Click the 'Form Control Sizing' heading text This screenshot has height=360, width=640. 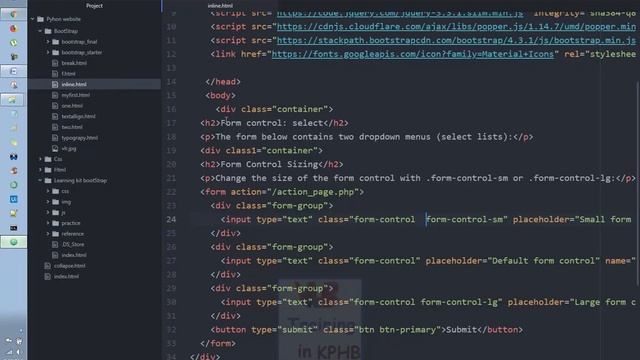269,164
